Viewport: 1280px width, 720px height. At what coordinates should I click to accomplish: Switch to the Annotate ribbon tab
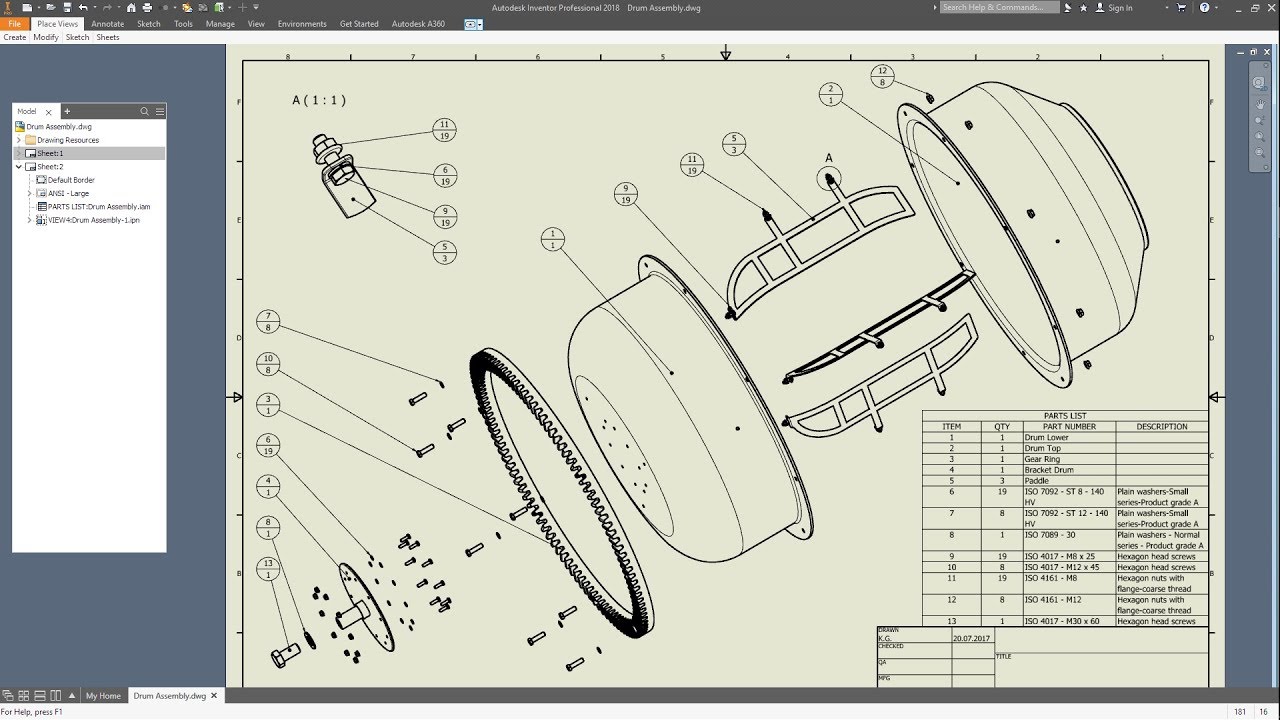click(x=108, y=23)
